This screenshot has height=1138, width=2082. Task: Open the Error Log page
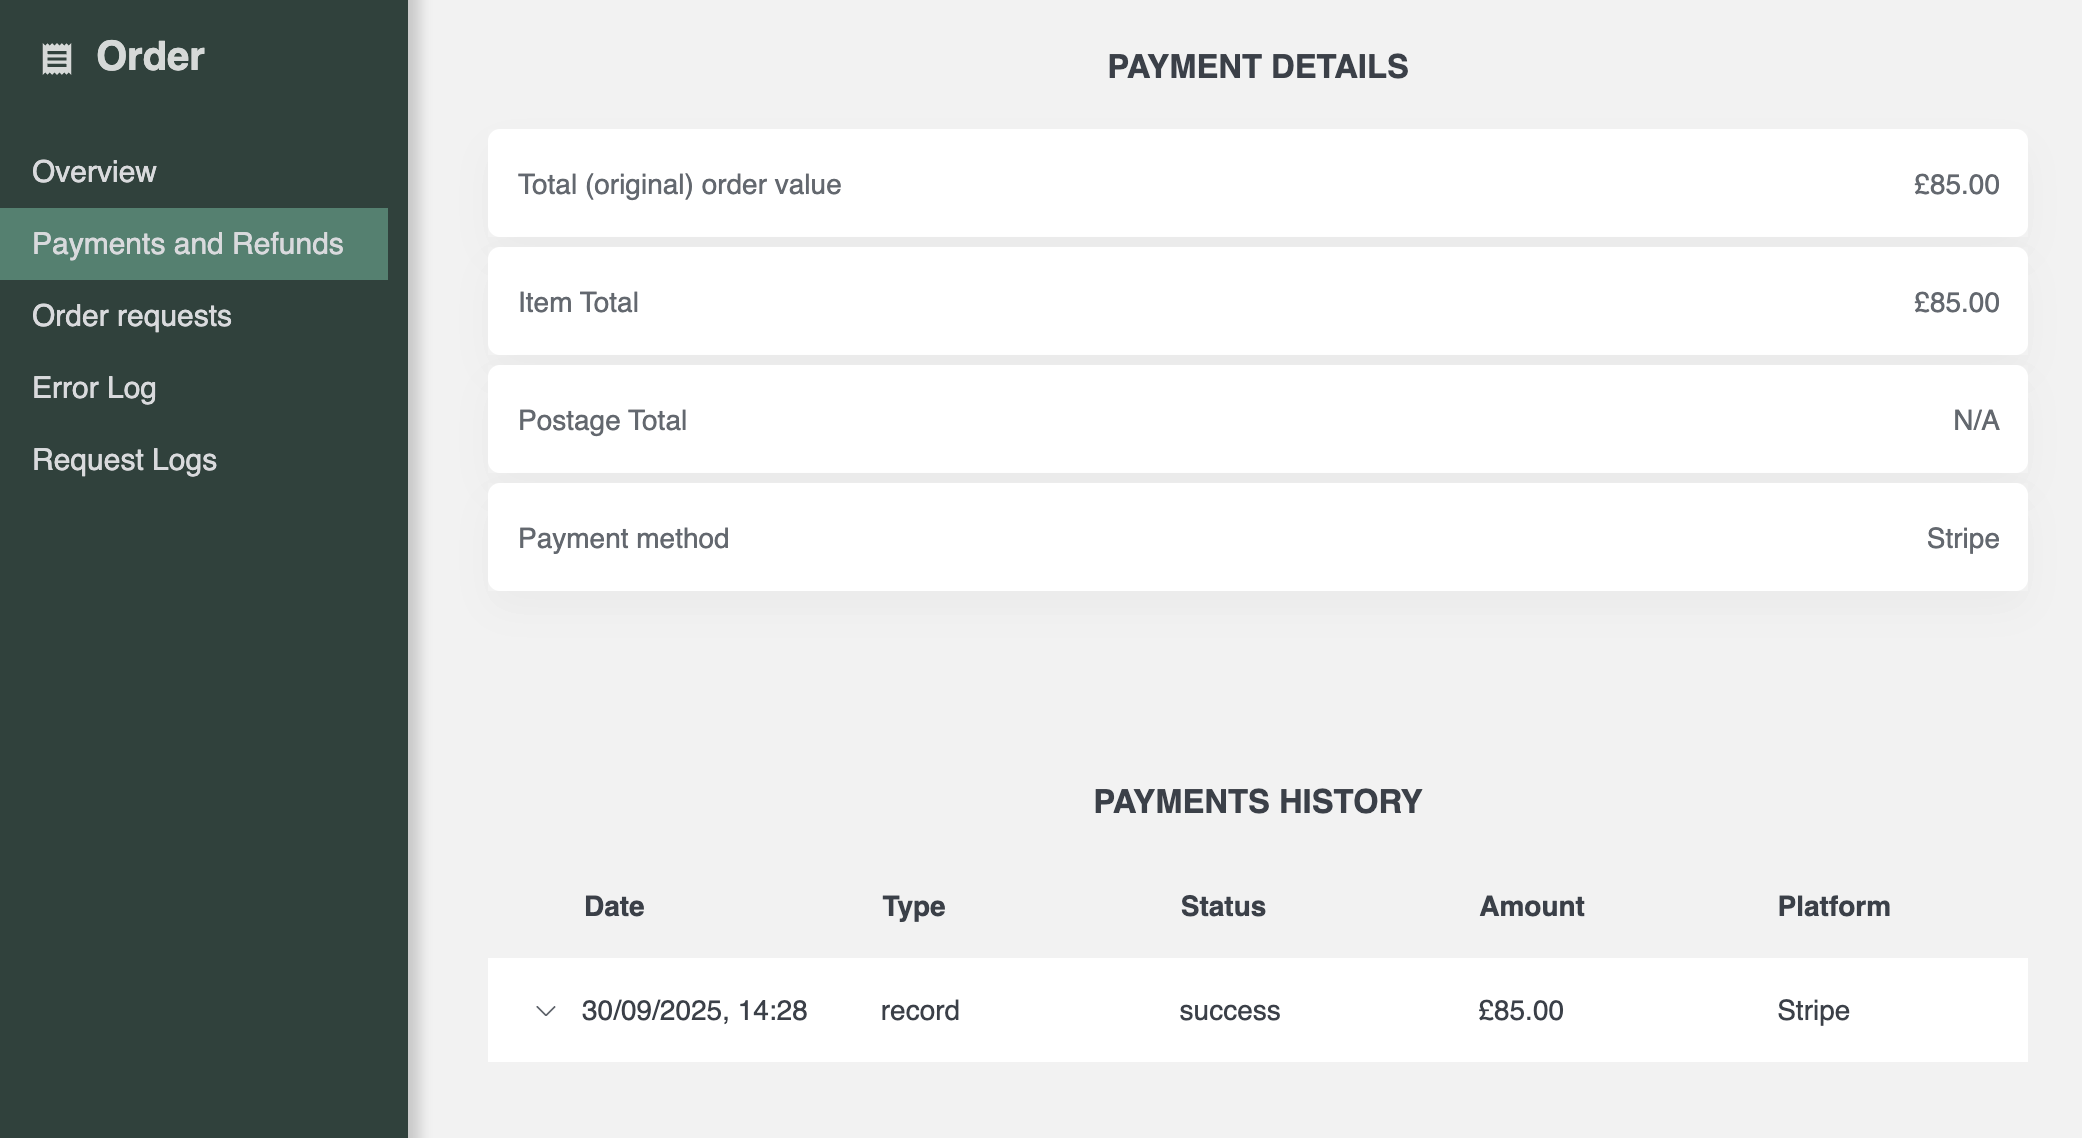coord(94,388)
